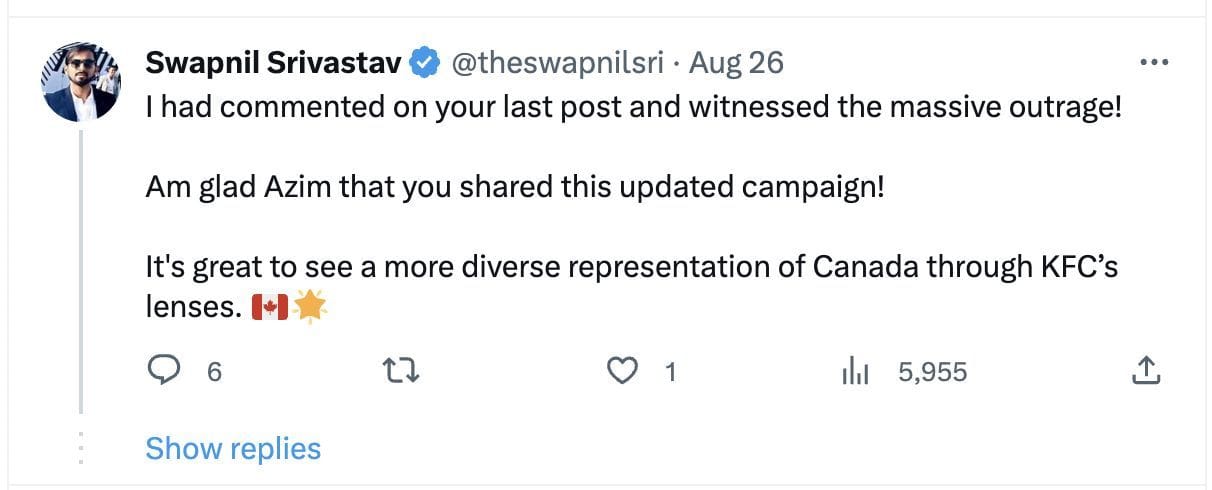Screen dimensions: 1212x490
Task: Click the retweet arrows icon
Action: point(401,372)
